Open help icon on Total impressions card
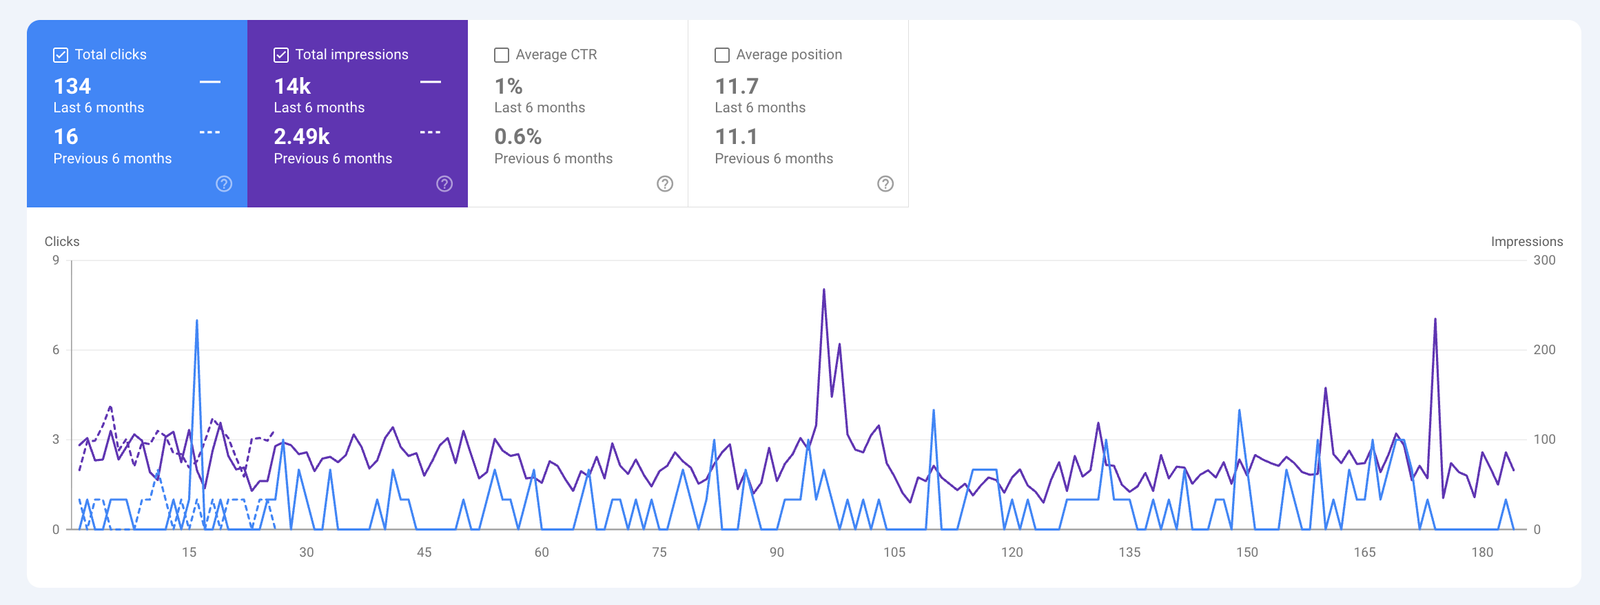Image resolution: width=1600 pixels, height=605 pixels. (445, 184)
